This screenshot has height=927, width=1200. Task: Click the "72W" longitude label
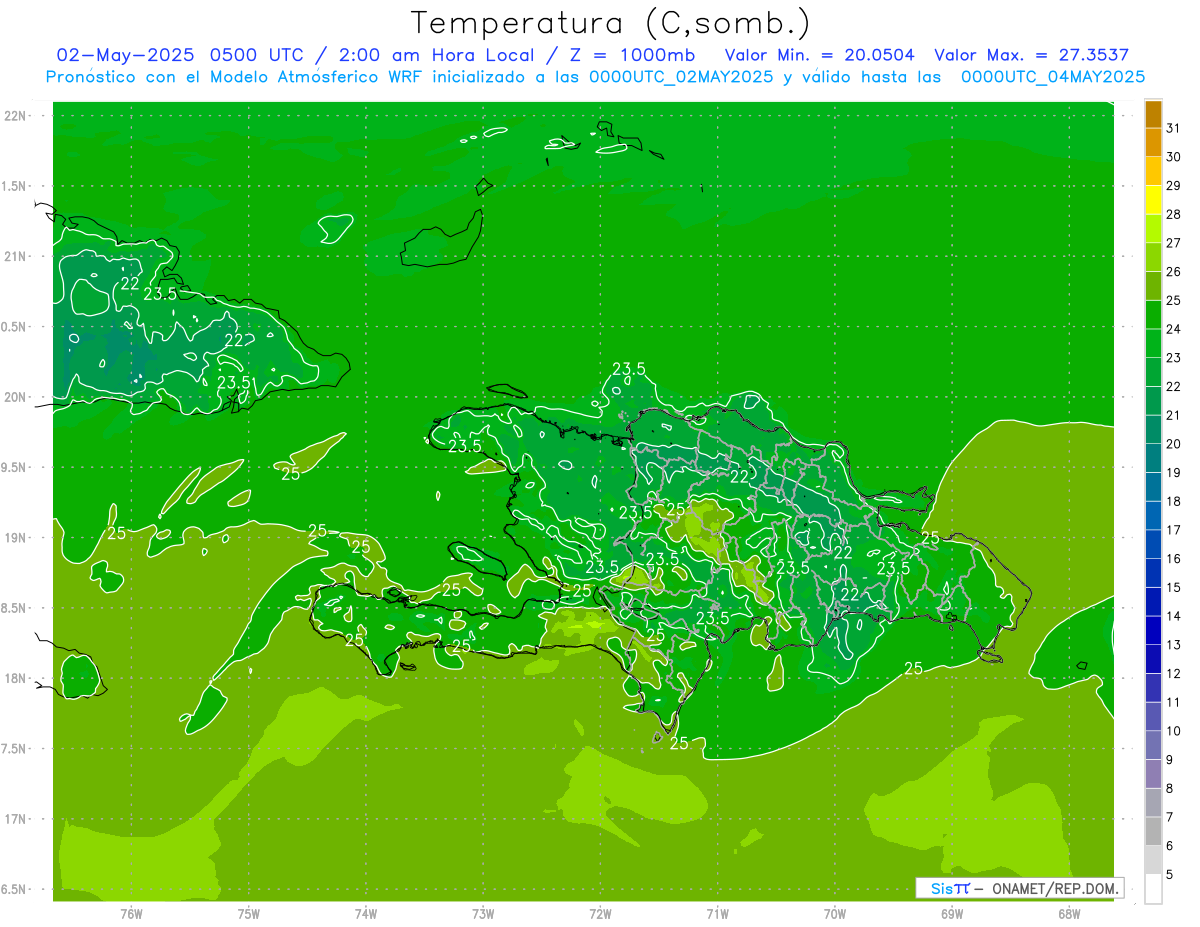[600, 914]
